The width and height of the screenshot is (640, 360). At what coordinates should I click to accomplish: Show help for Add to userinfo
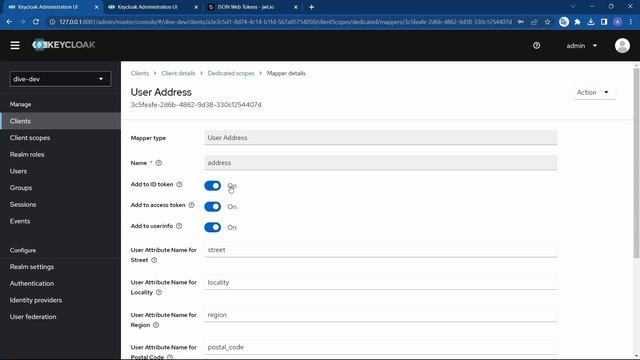[179, 226]
